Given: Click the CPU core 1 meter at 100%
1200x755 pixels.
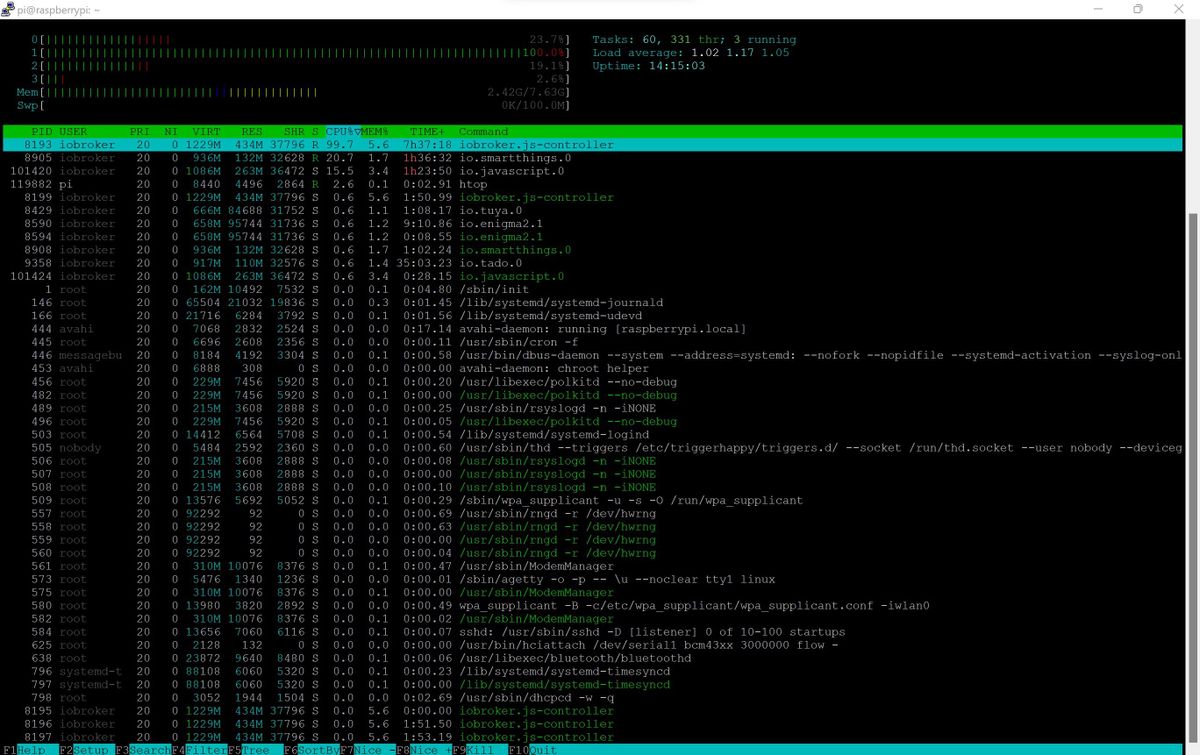Looking at the screenshot, I should click(301, 53).
